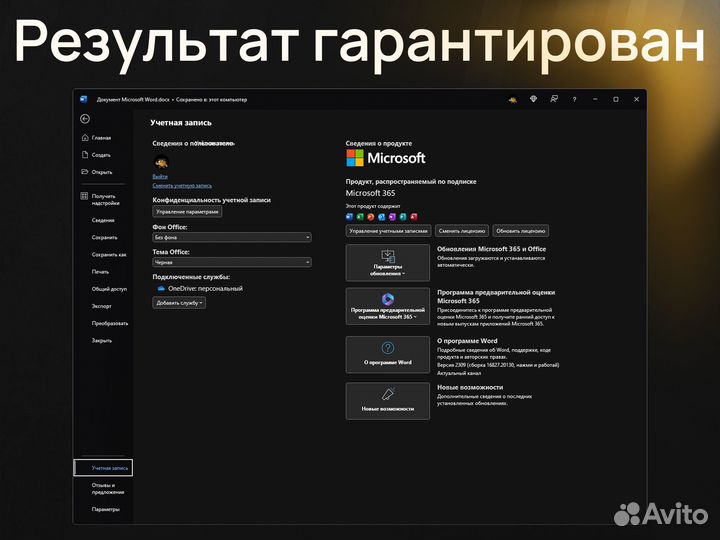Open the Открыть menu entry
This screenshot has height=540, width=720.
[97, 172]
